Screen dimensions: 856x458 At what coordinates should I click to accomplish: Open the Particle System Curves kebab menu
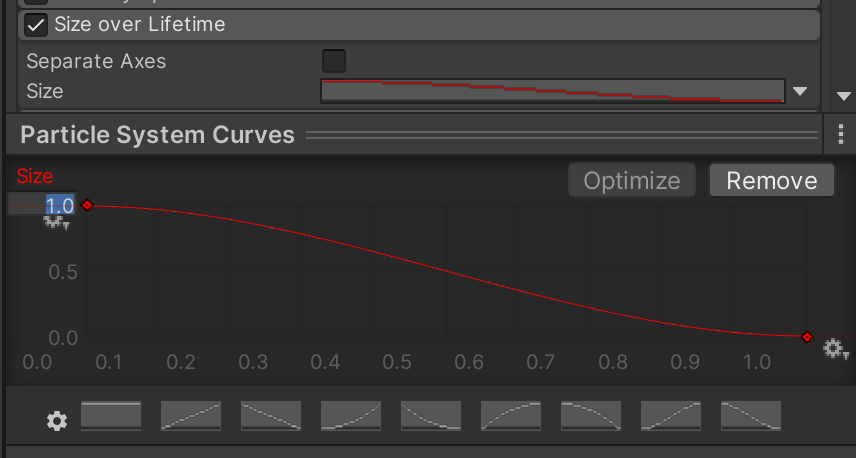(839, 134)
